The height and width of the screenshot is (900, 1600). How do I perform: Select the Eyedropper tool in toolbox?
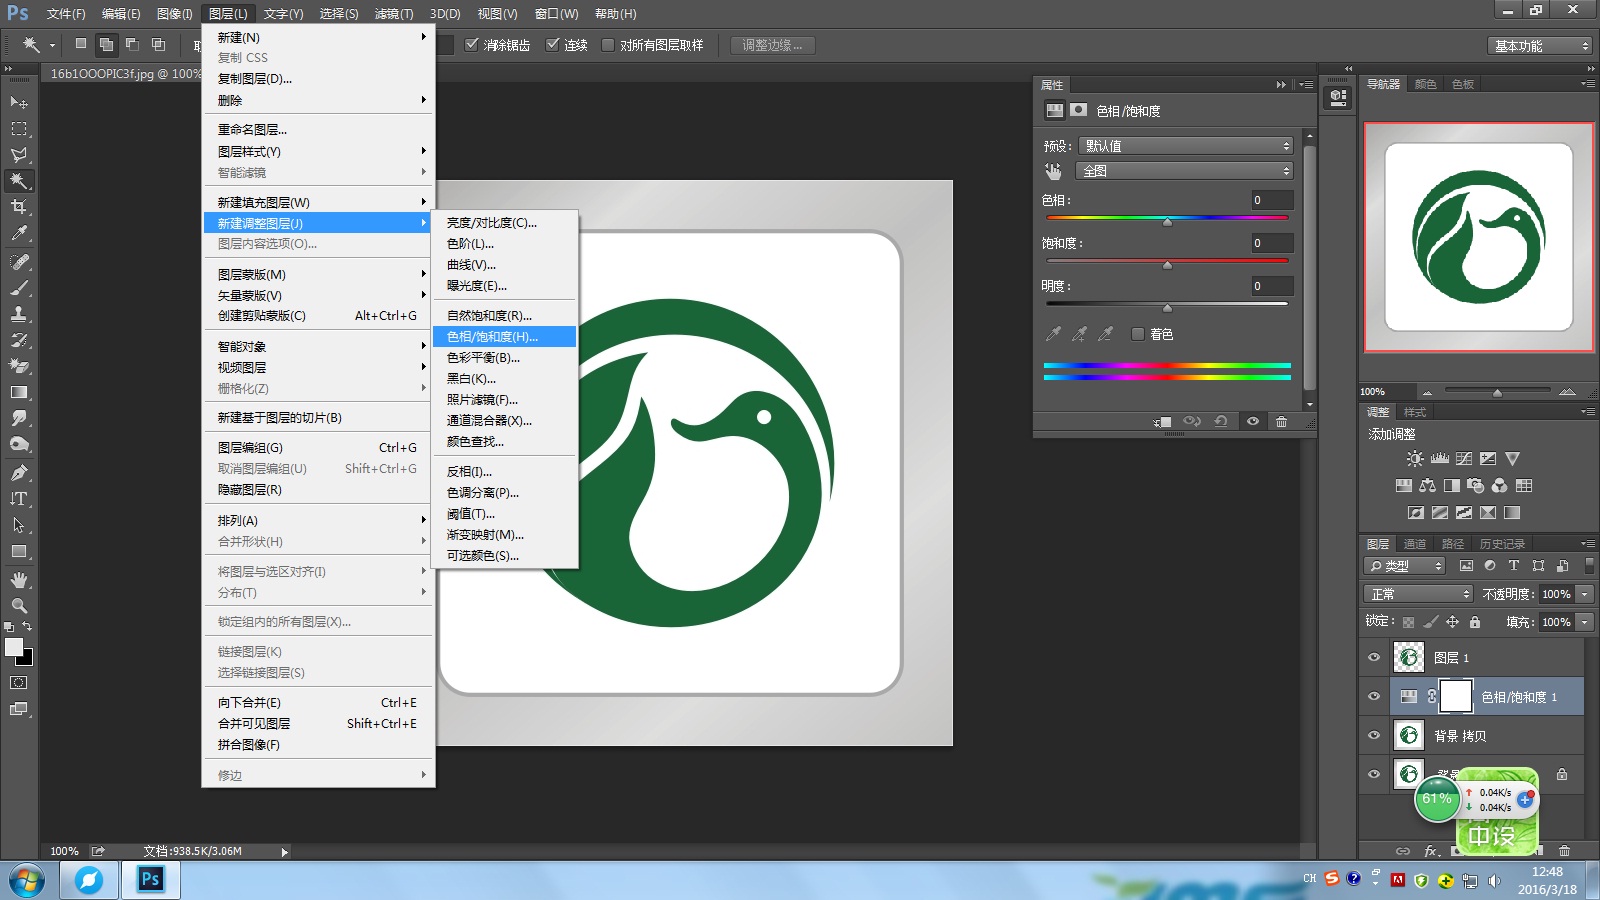(19, 233)
